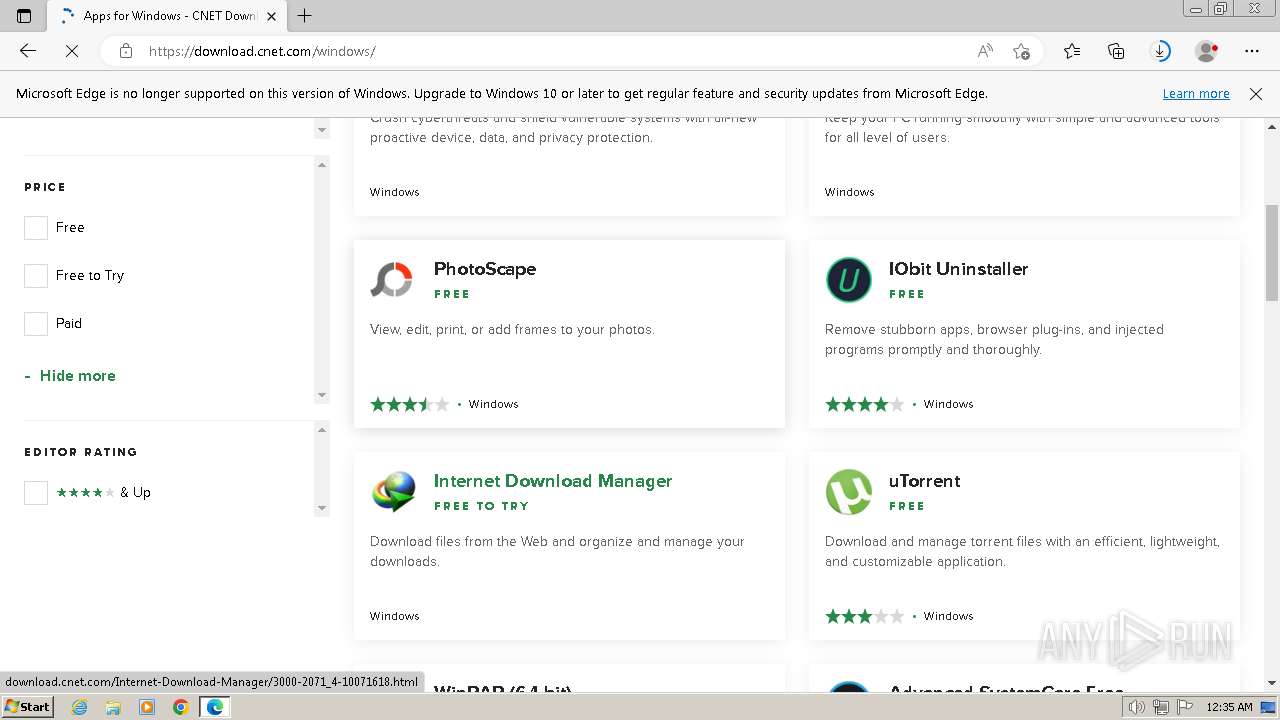Click the IObit Uninstaller star rating
This screenshot has width=1280, height=720.
[865, 404]
